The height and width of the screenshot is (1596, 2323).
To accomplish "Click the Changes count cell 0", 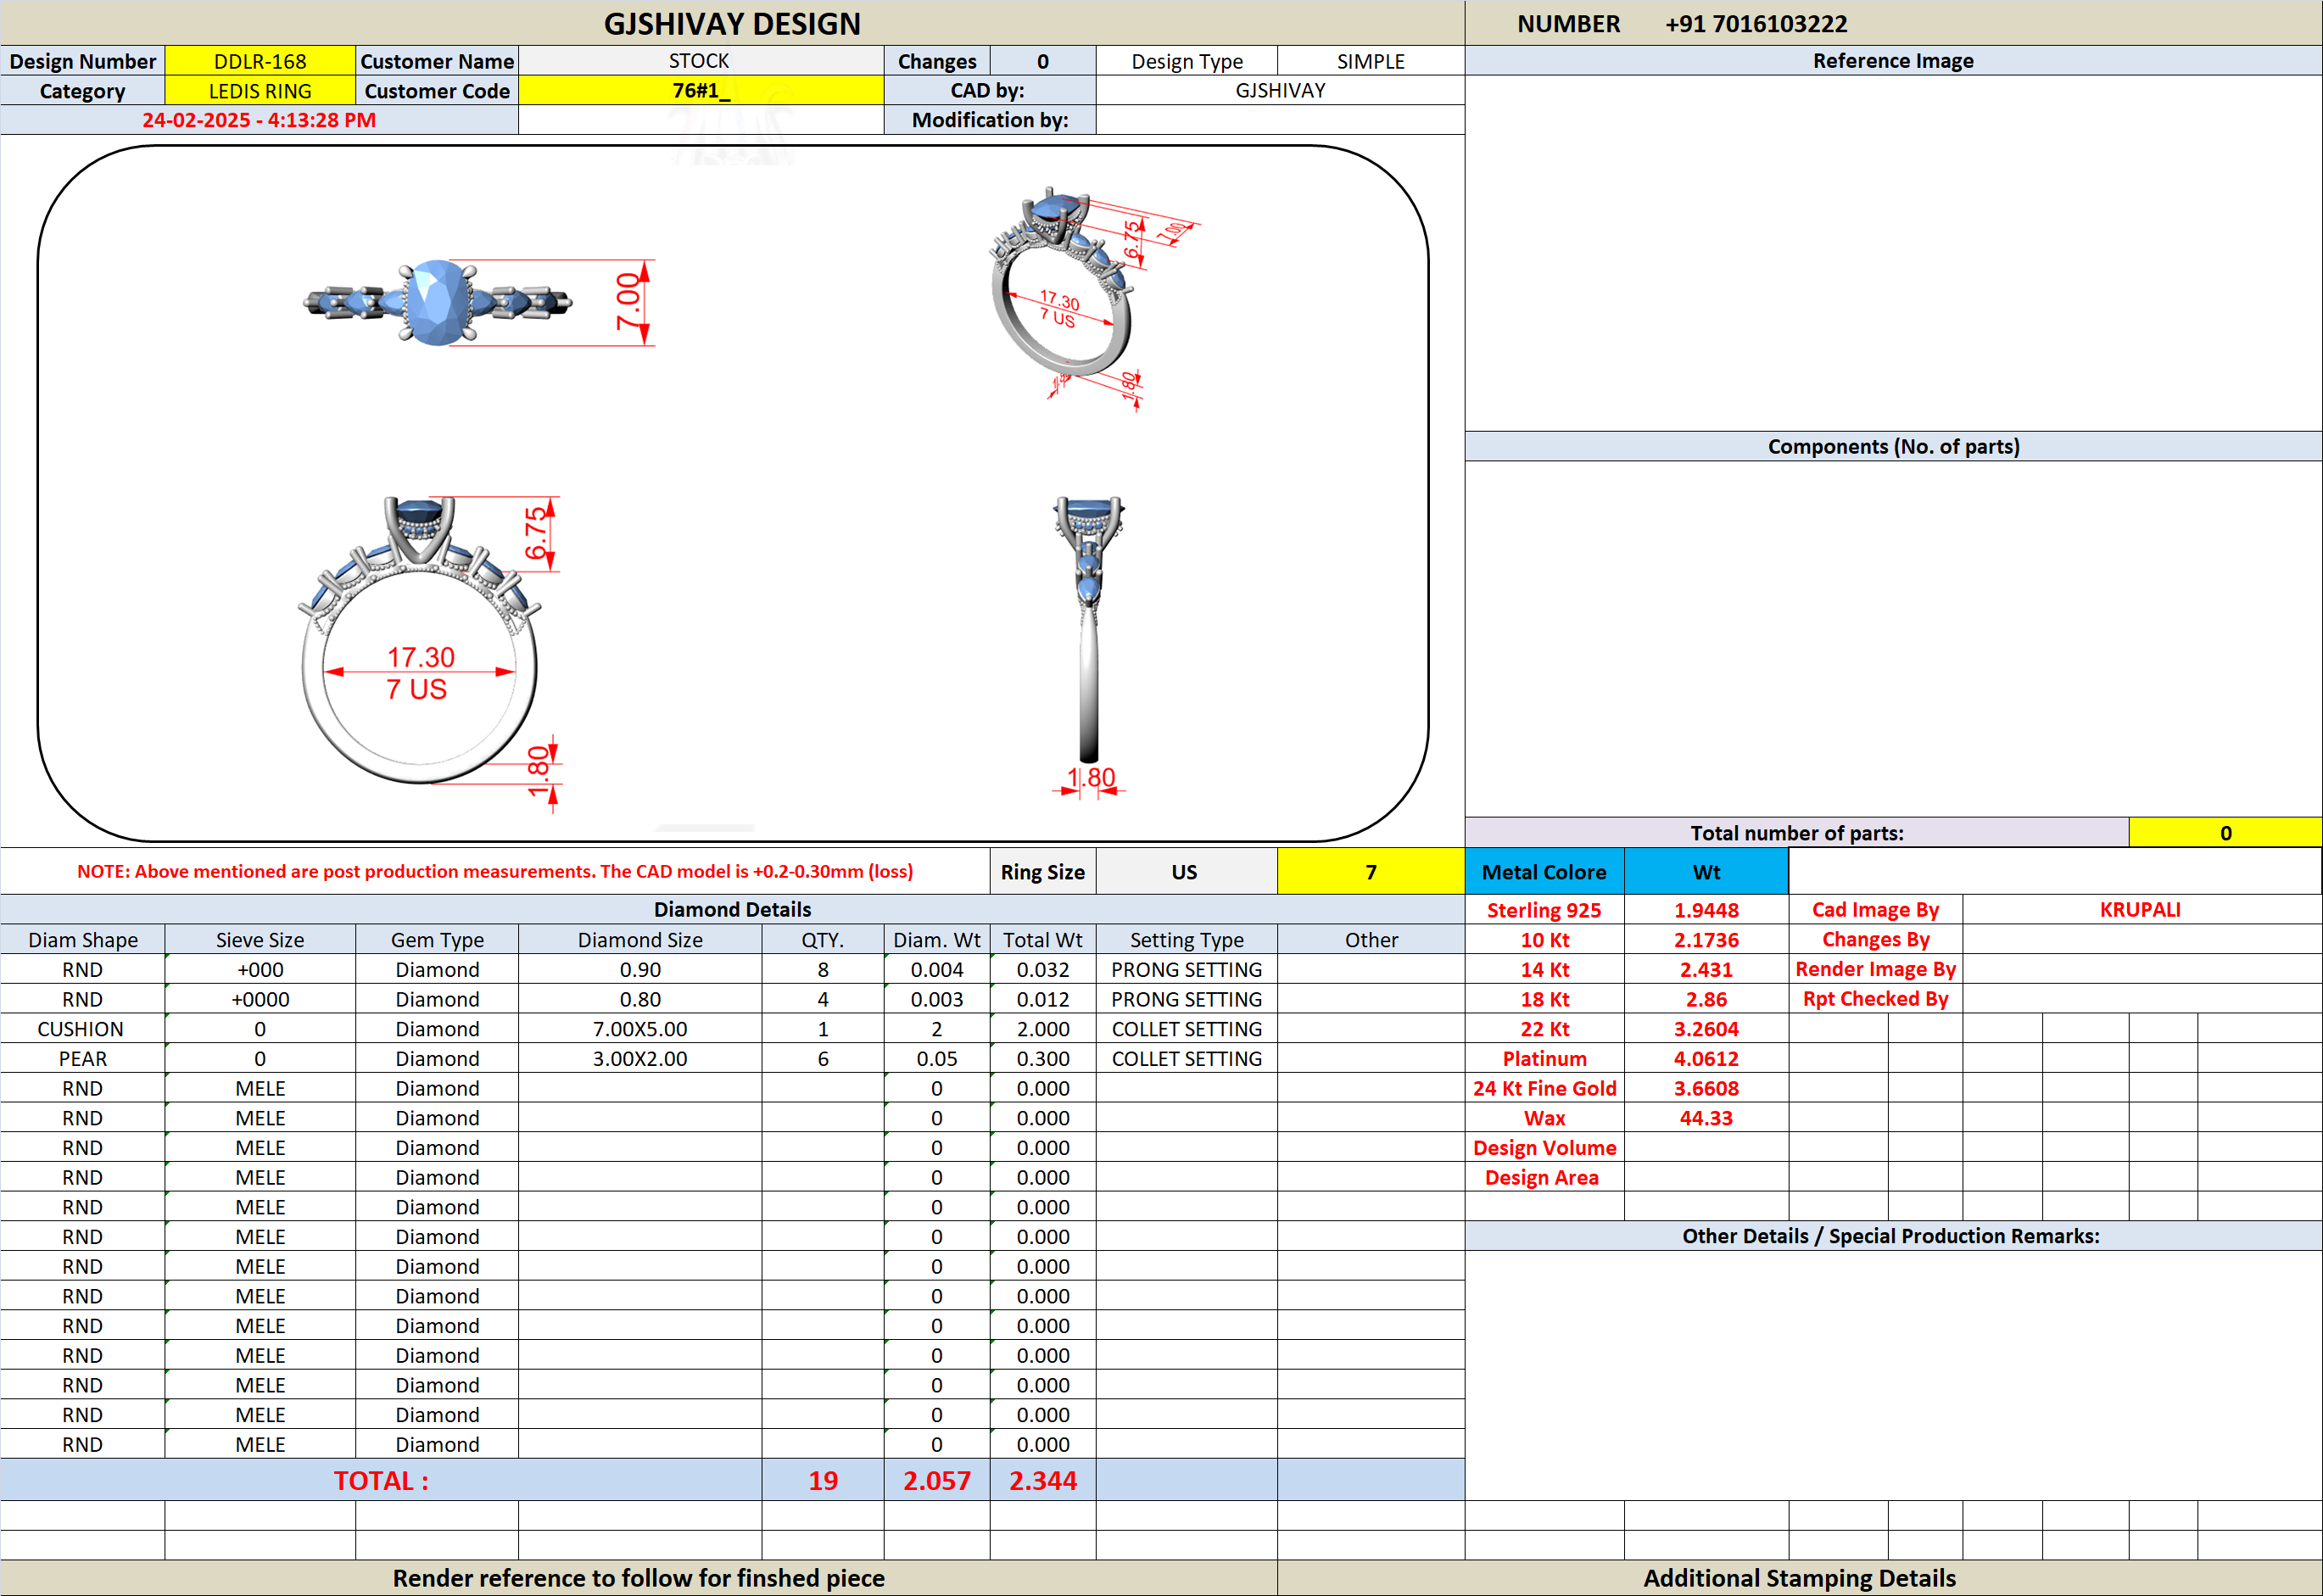I will pyautogui.click(x=1043, y=61).
